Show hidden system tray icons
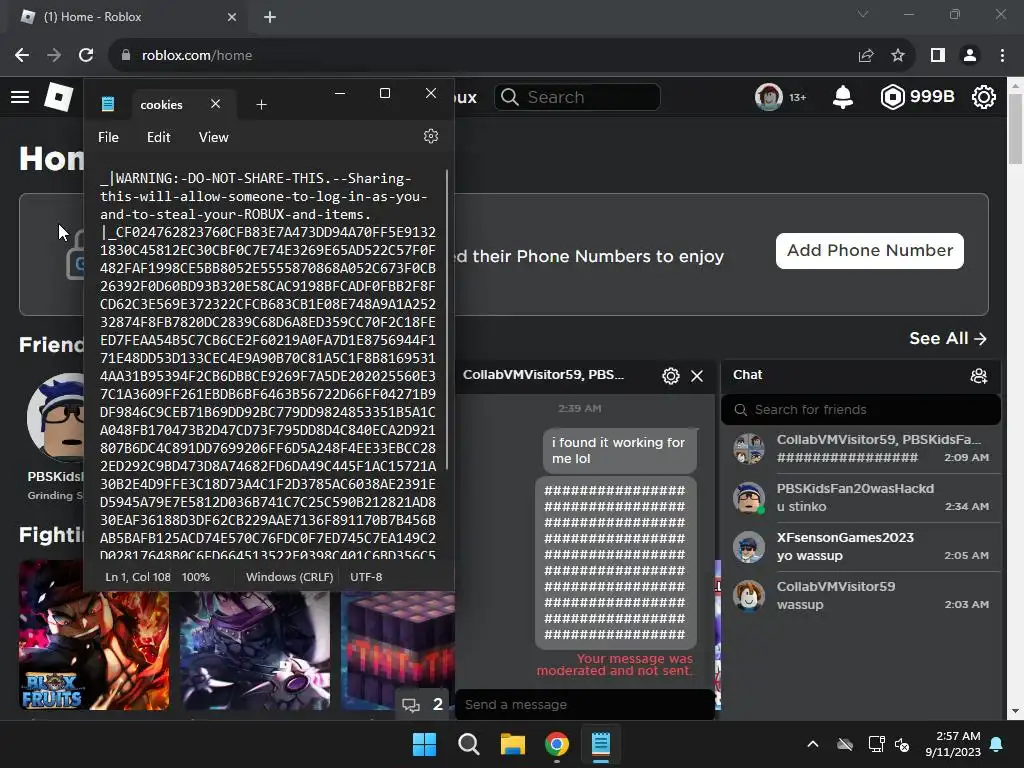 point(812,744)
